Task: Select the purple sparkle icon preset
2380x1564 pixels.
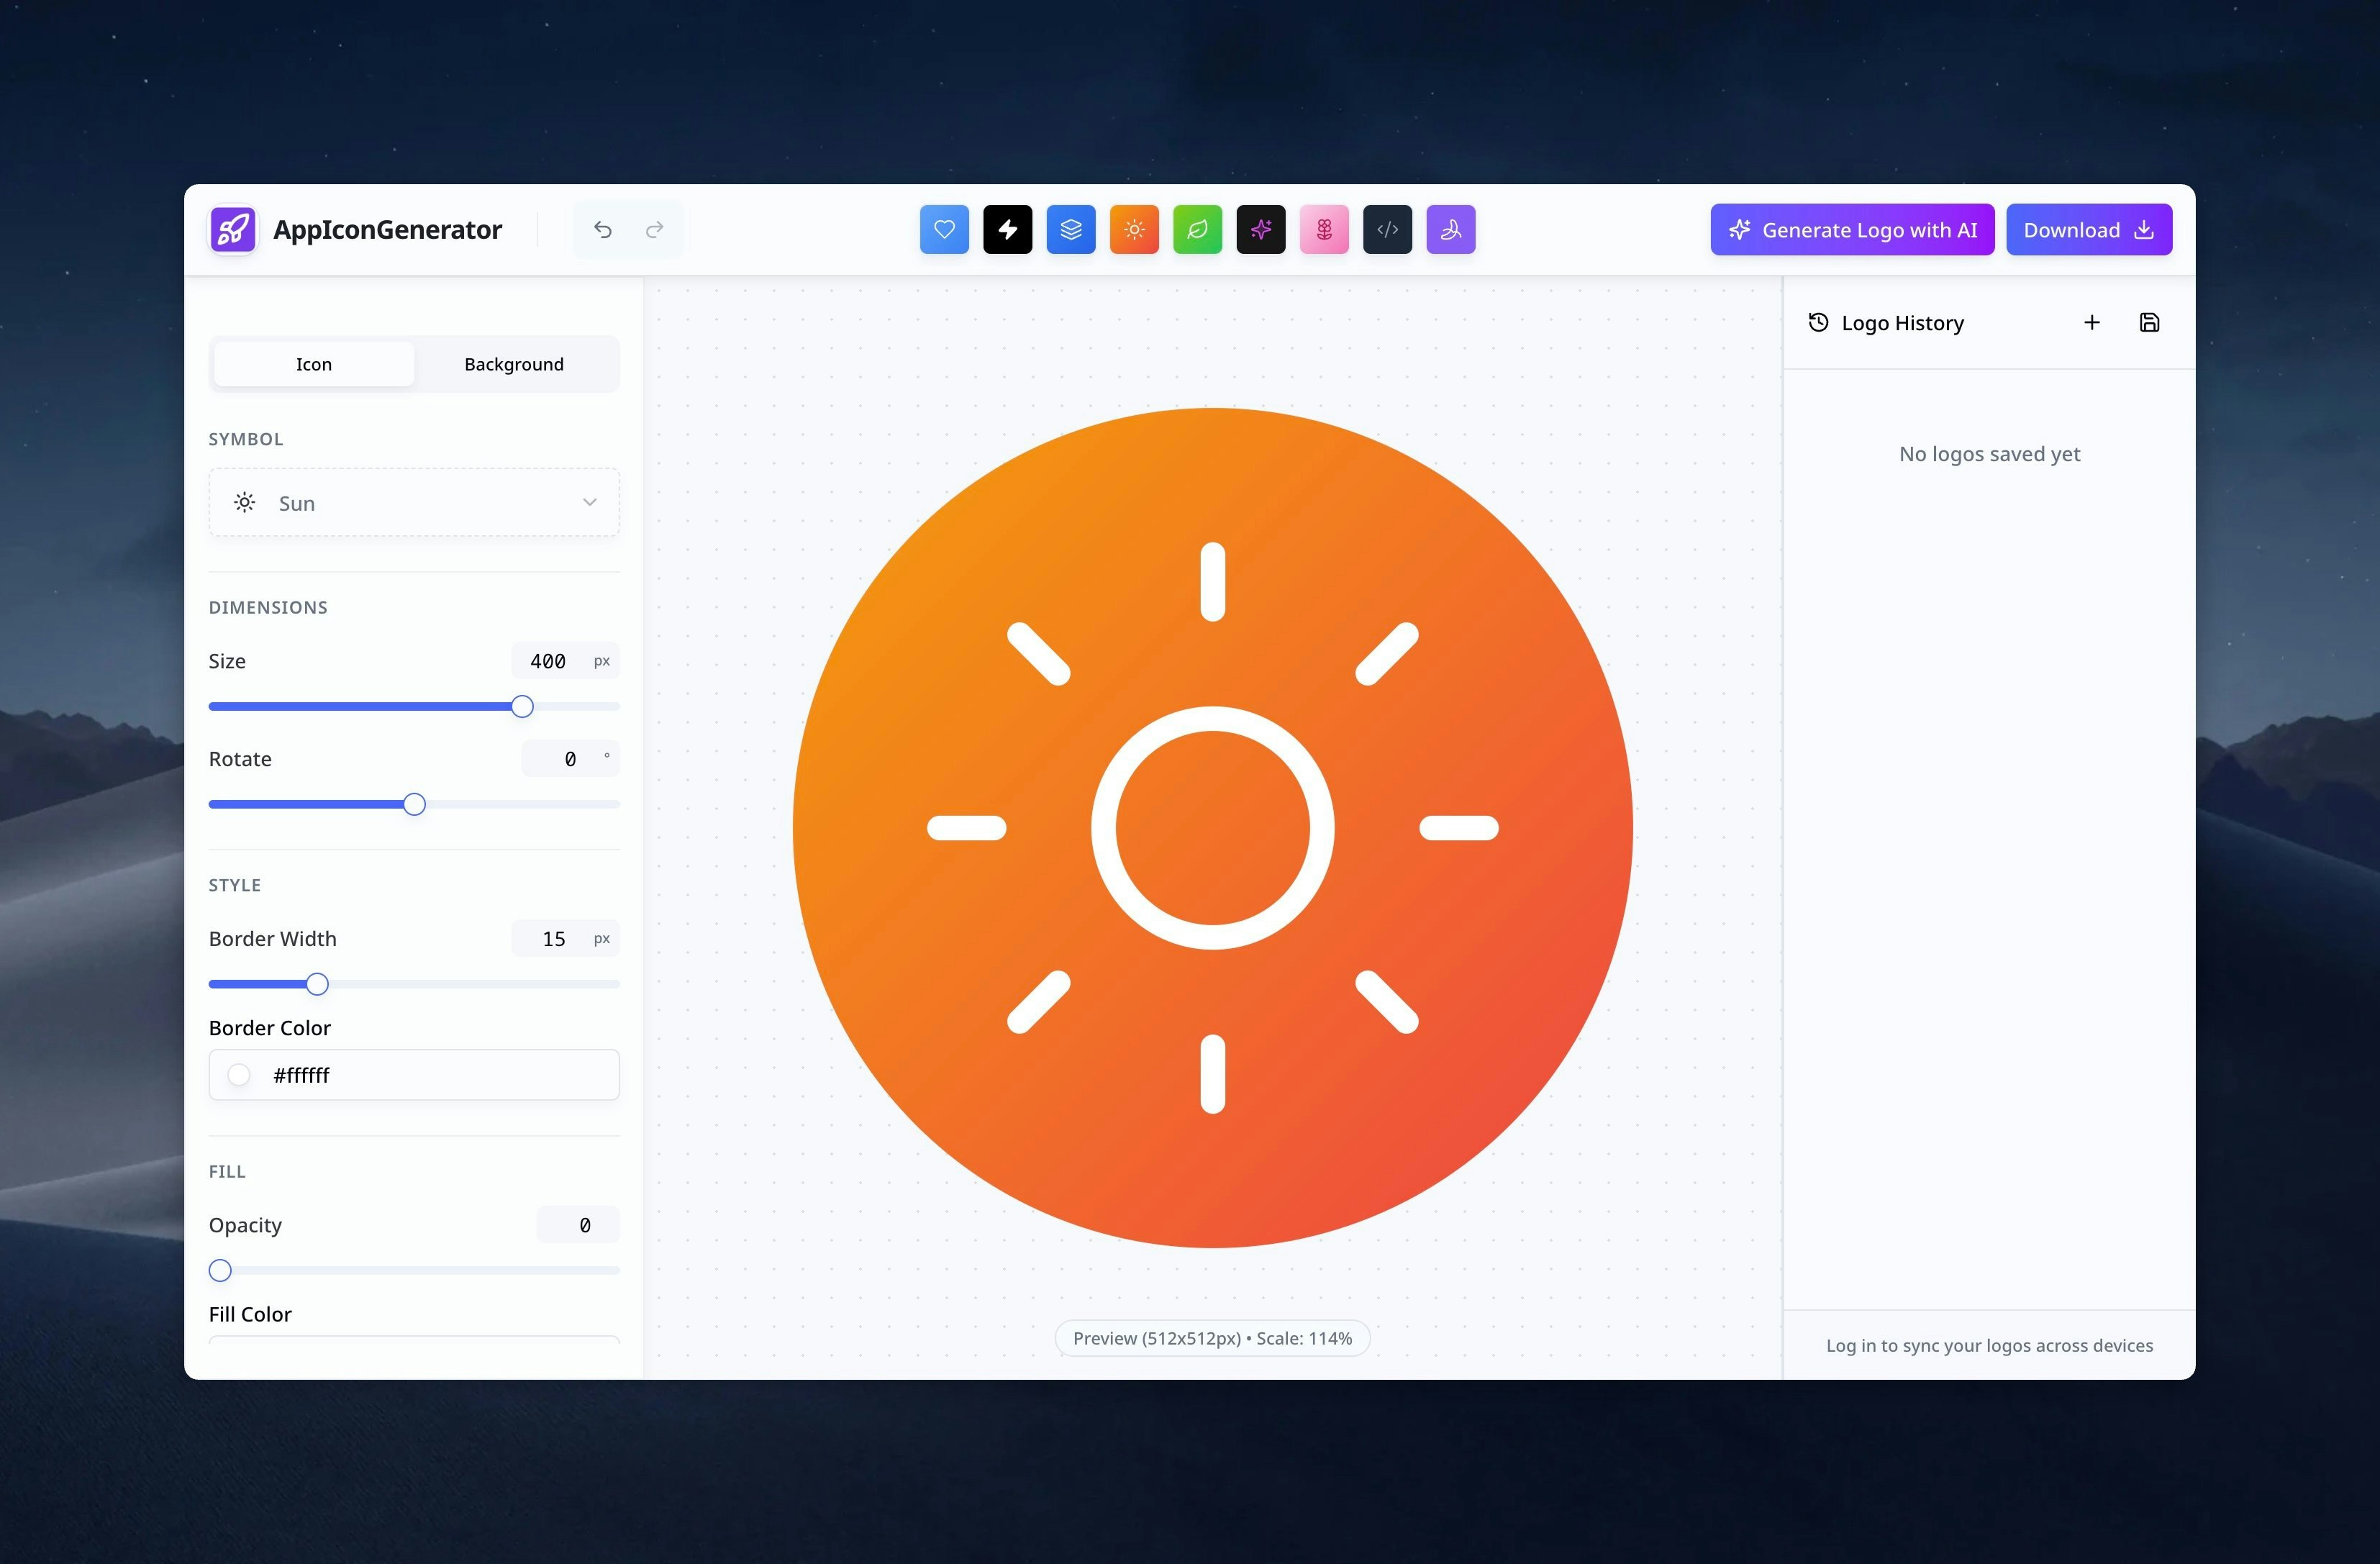Action: (1261, 229)
